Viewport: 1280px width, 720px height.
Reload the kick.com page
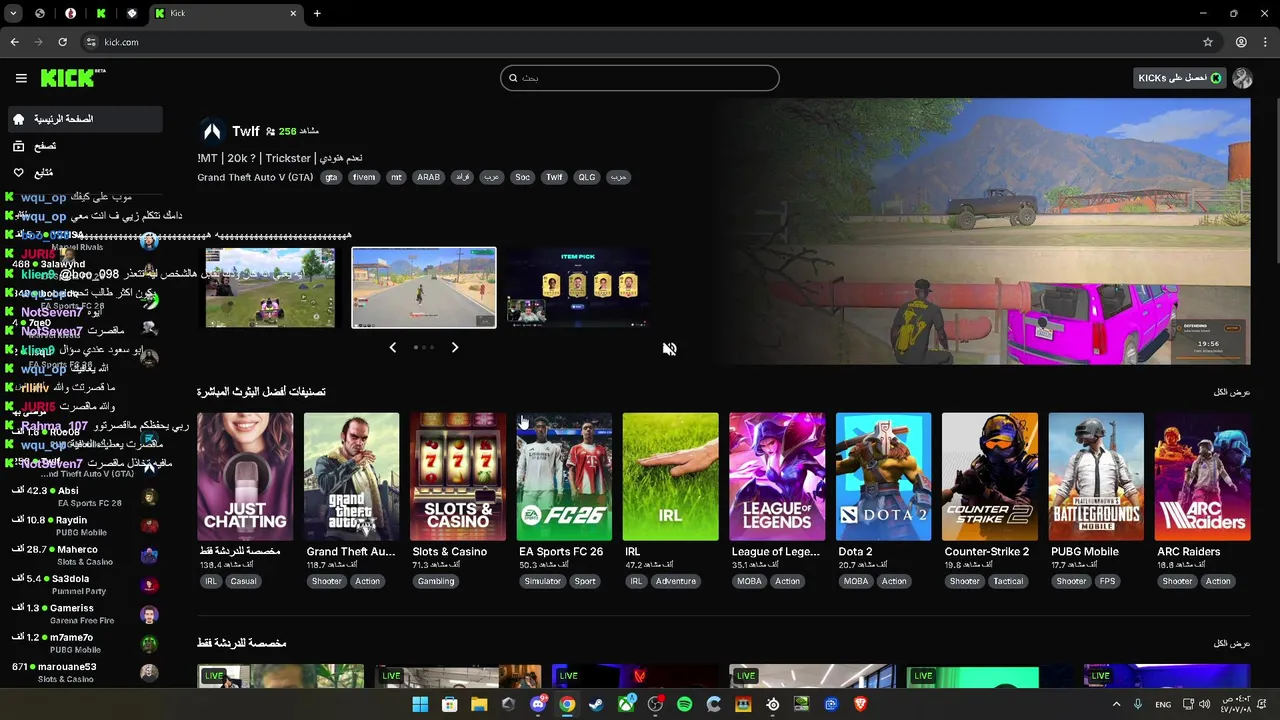pos(62,42)
